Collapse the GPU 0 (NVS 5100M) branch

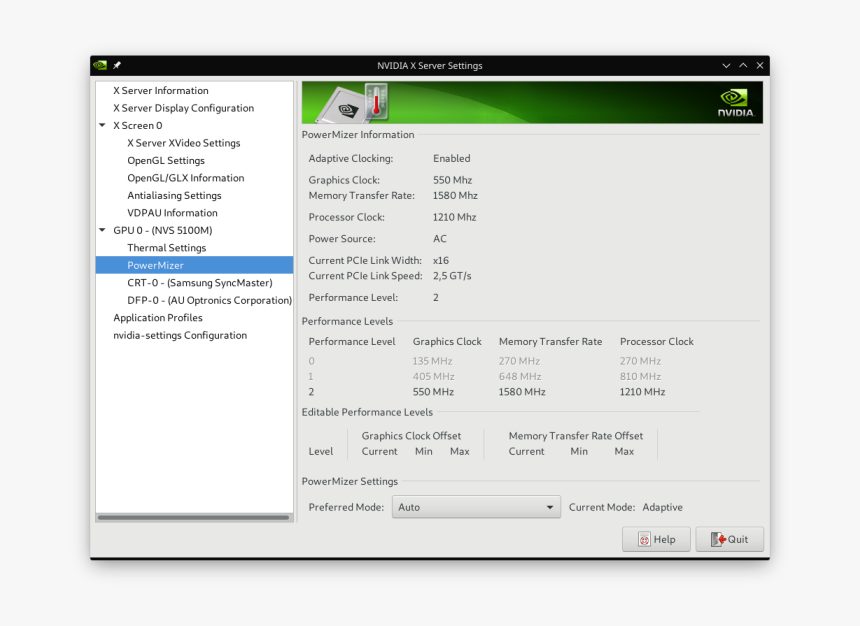coord(101,230)
